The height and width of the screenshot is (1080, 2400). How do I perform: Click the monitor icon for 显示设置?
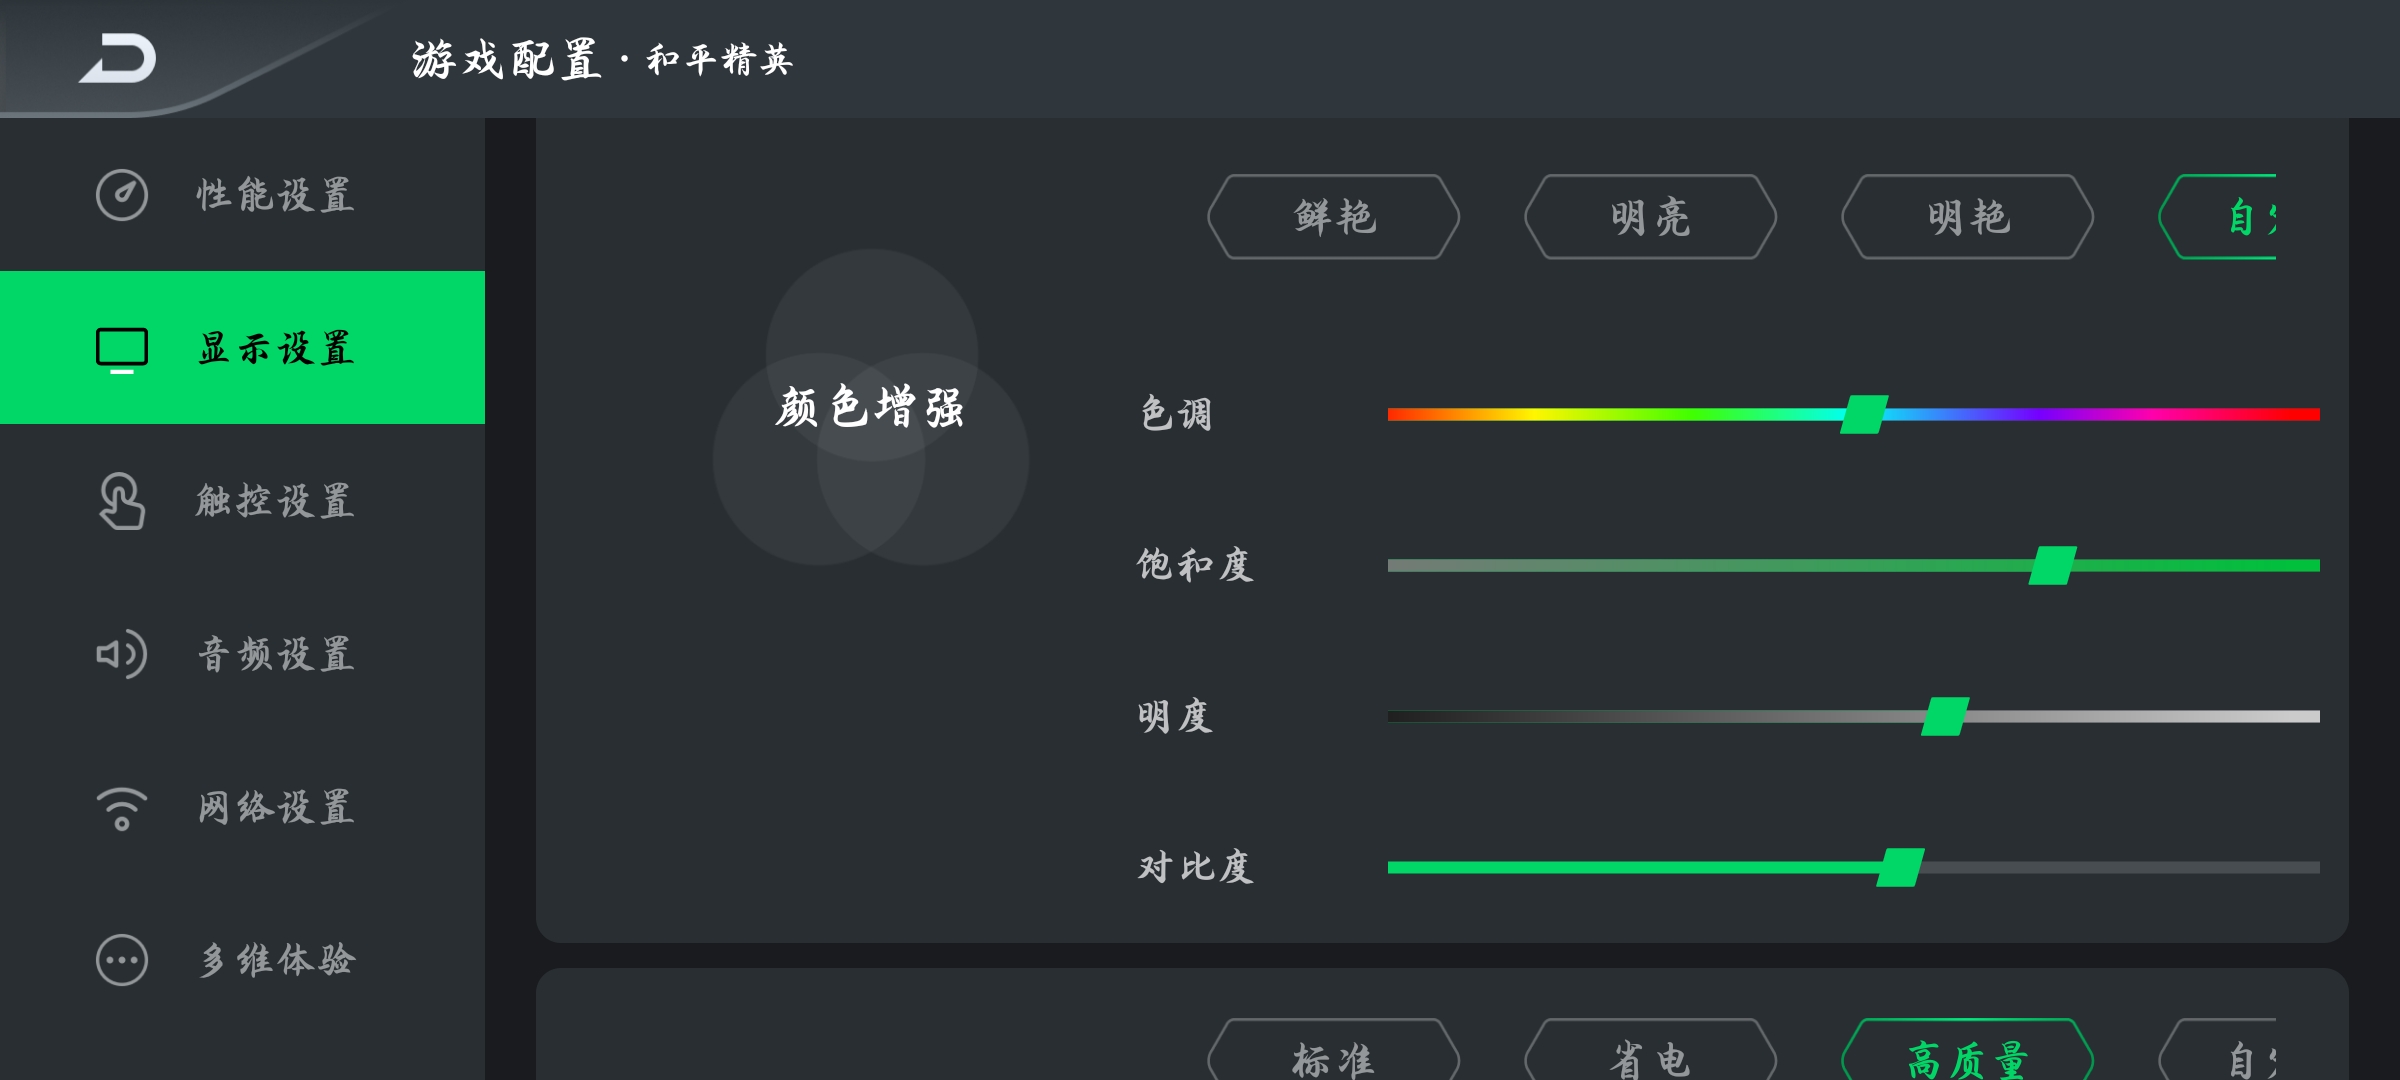[x=122, y=350]
